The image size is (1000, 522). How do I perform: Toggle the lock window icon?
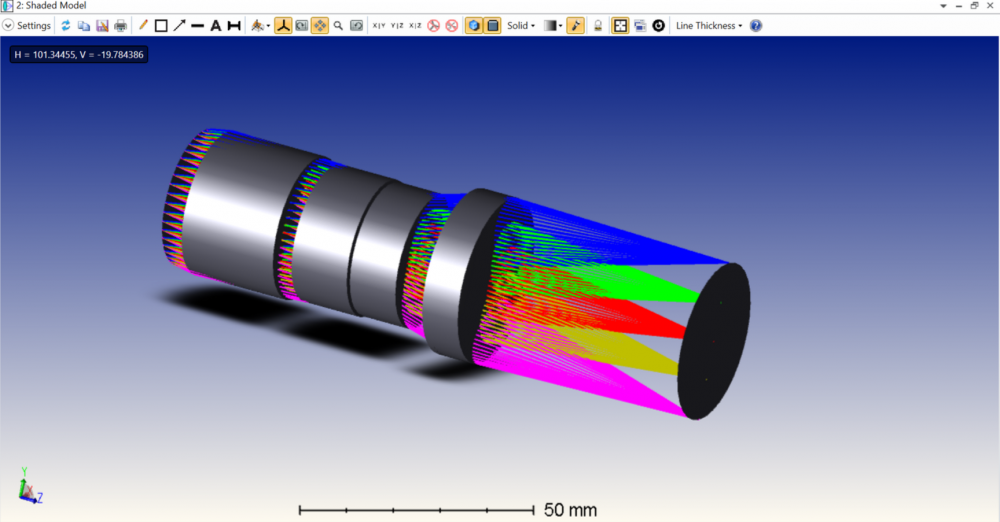(x=598, y=25)
